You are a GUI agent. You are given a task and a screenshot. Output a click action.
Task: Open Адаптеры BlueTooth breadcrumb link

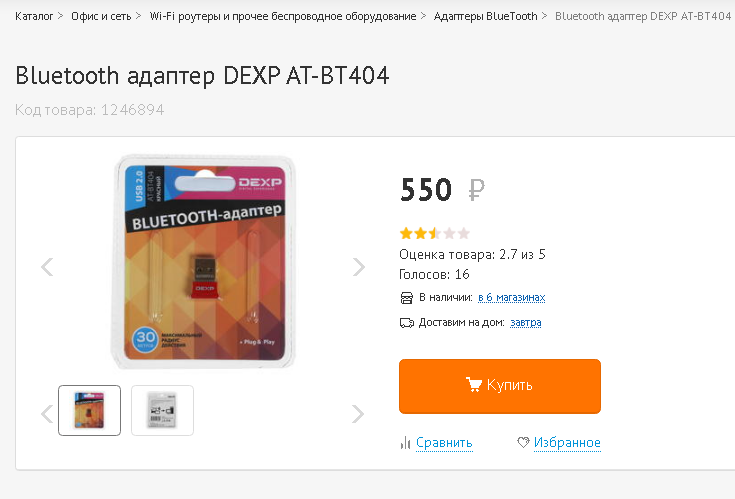485,16
